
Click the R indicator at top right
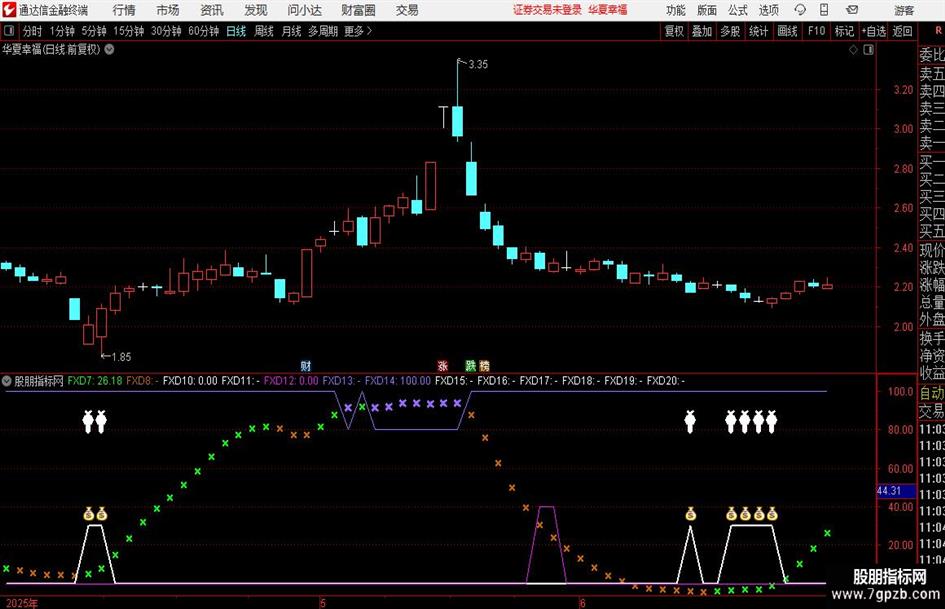938,30
